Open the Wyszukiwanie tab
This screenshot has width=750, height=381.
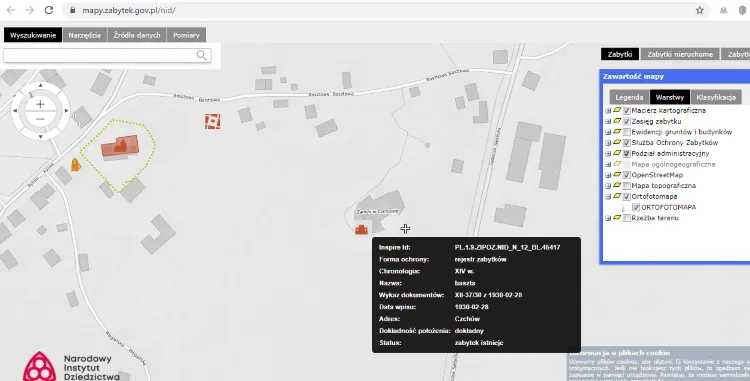33,35
